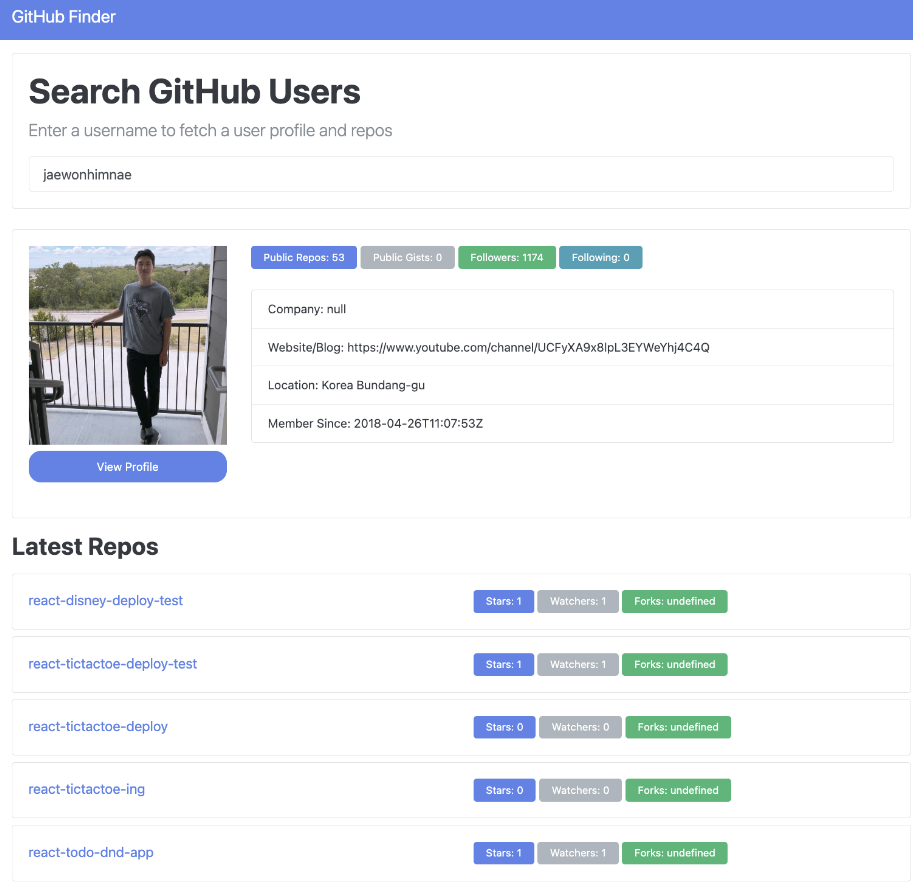Click the GitHub Finder navbar title
Image resolution: width=913 pixels, height=890 pixels.
pos(63,17)
